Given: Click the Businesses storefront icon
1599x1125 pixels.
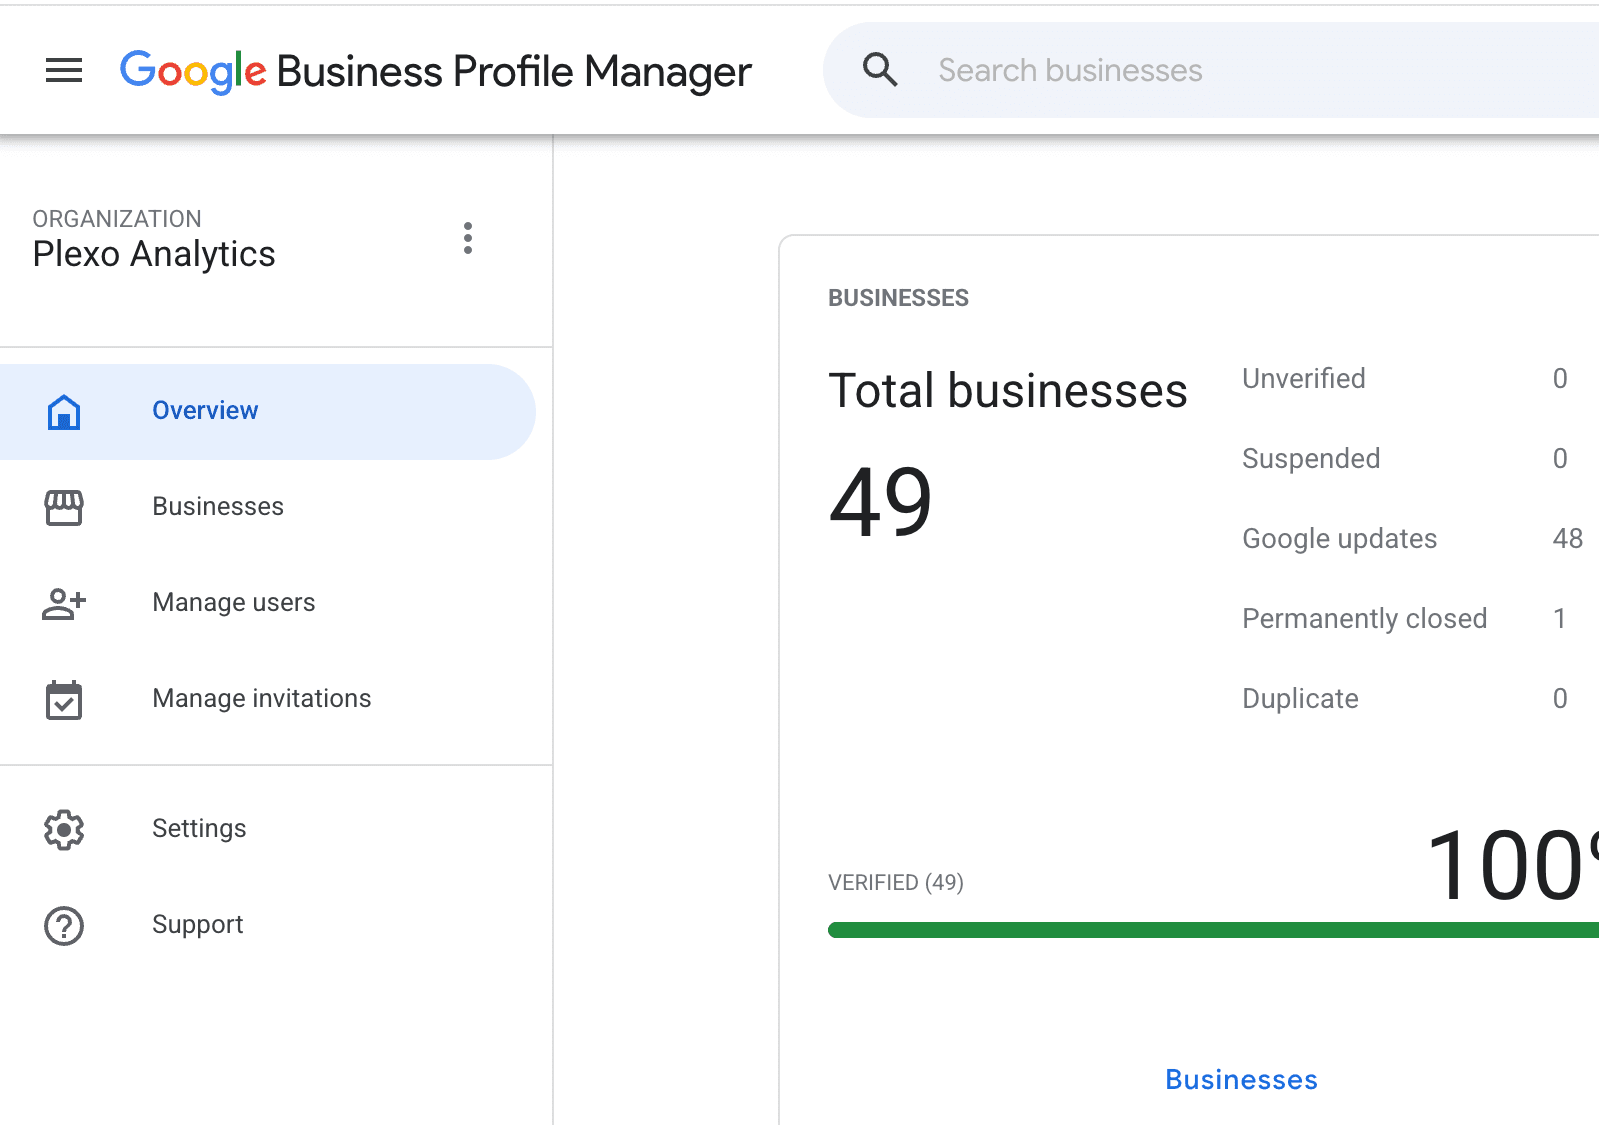Looking at the screenshot, I should point(64,508).
